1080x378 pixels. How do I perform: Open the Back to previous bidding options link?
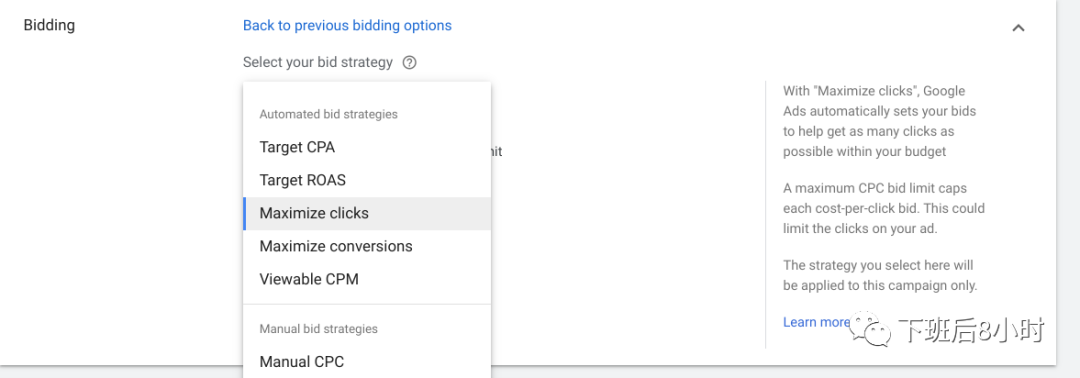pyautogui.click(x=347, y=25)
